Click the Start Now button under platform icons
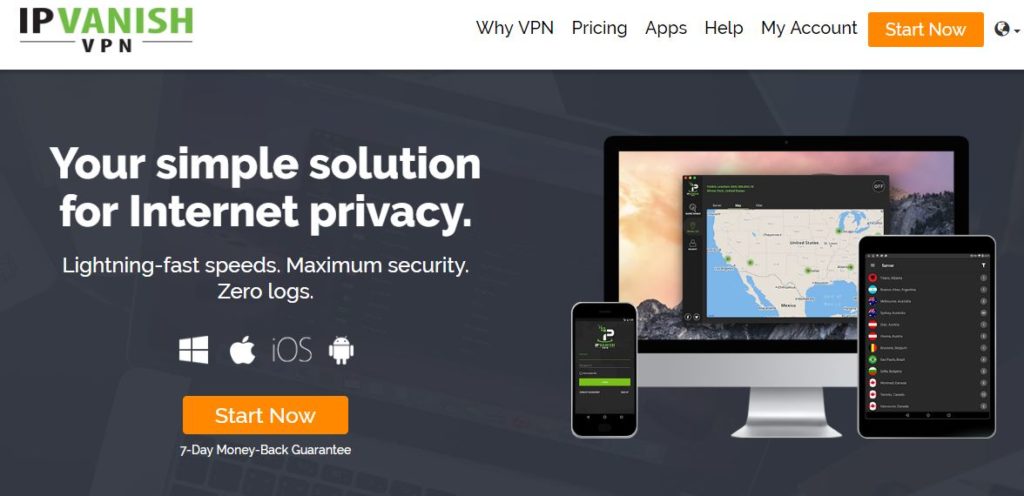1024x496 pixels. pyautogui.click(x=265, y=415)
